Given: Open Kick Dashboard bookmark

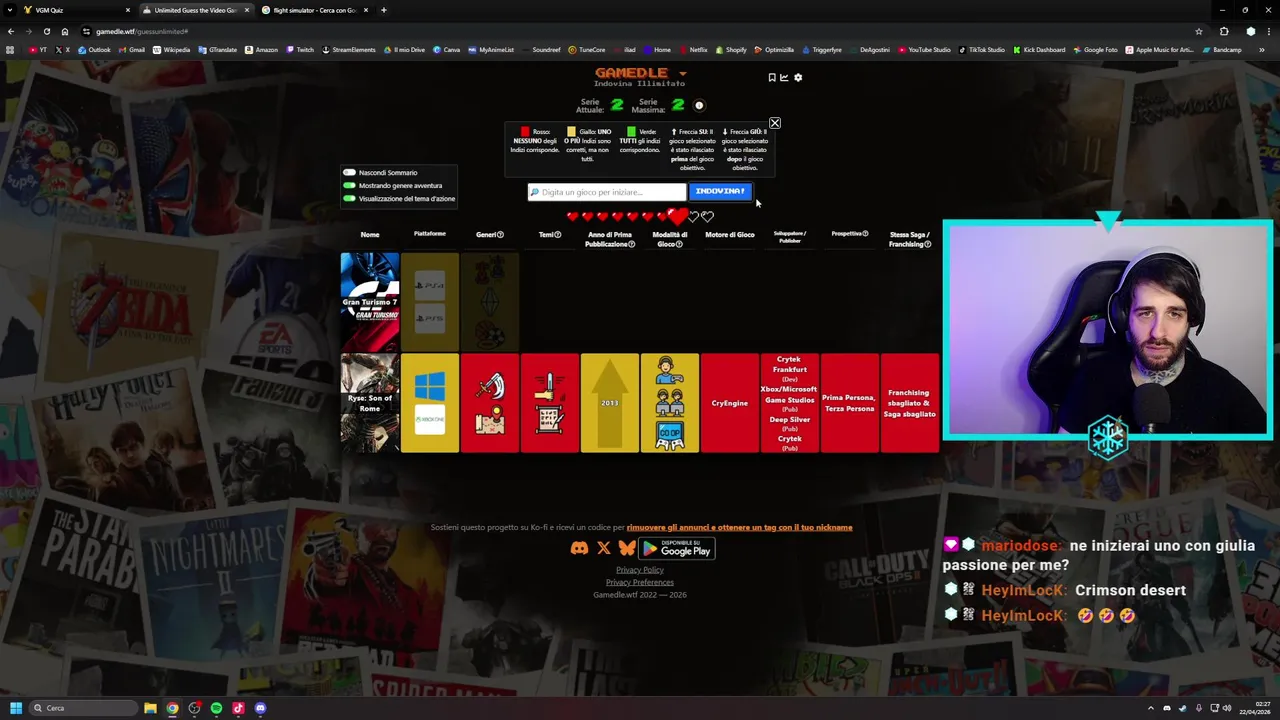Looking at the screenshot, I should (1039, 50).
